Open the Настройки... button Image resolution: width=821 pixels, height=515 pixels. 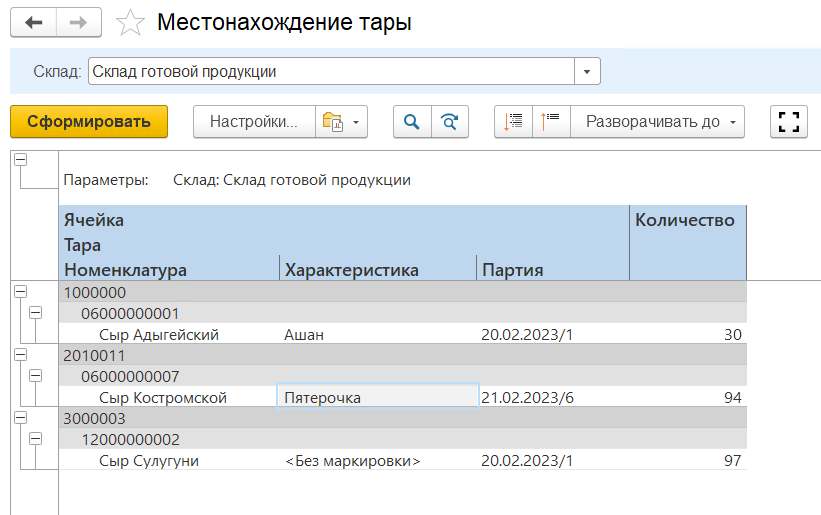[x=254, y=122]
